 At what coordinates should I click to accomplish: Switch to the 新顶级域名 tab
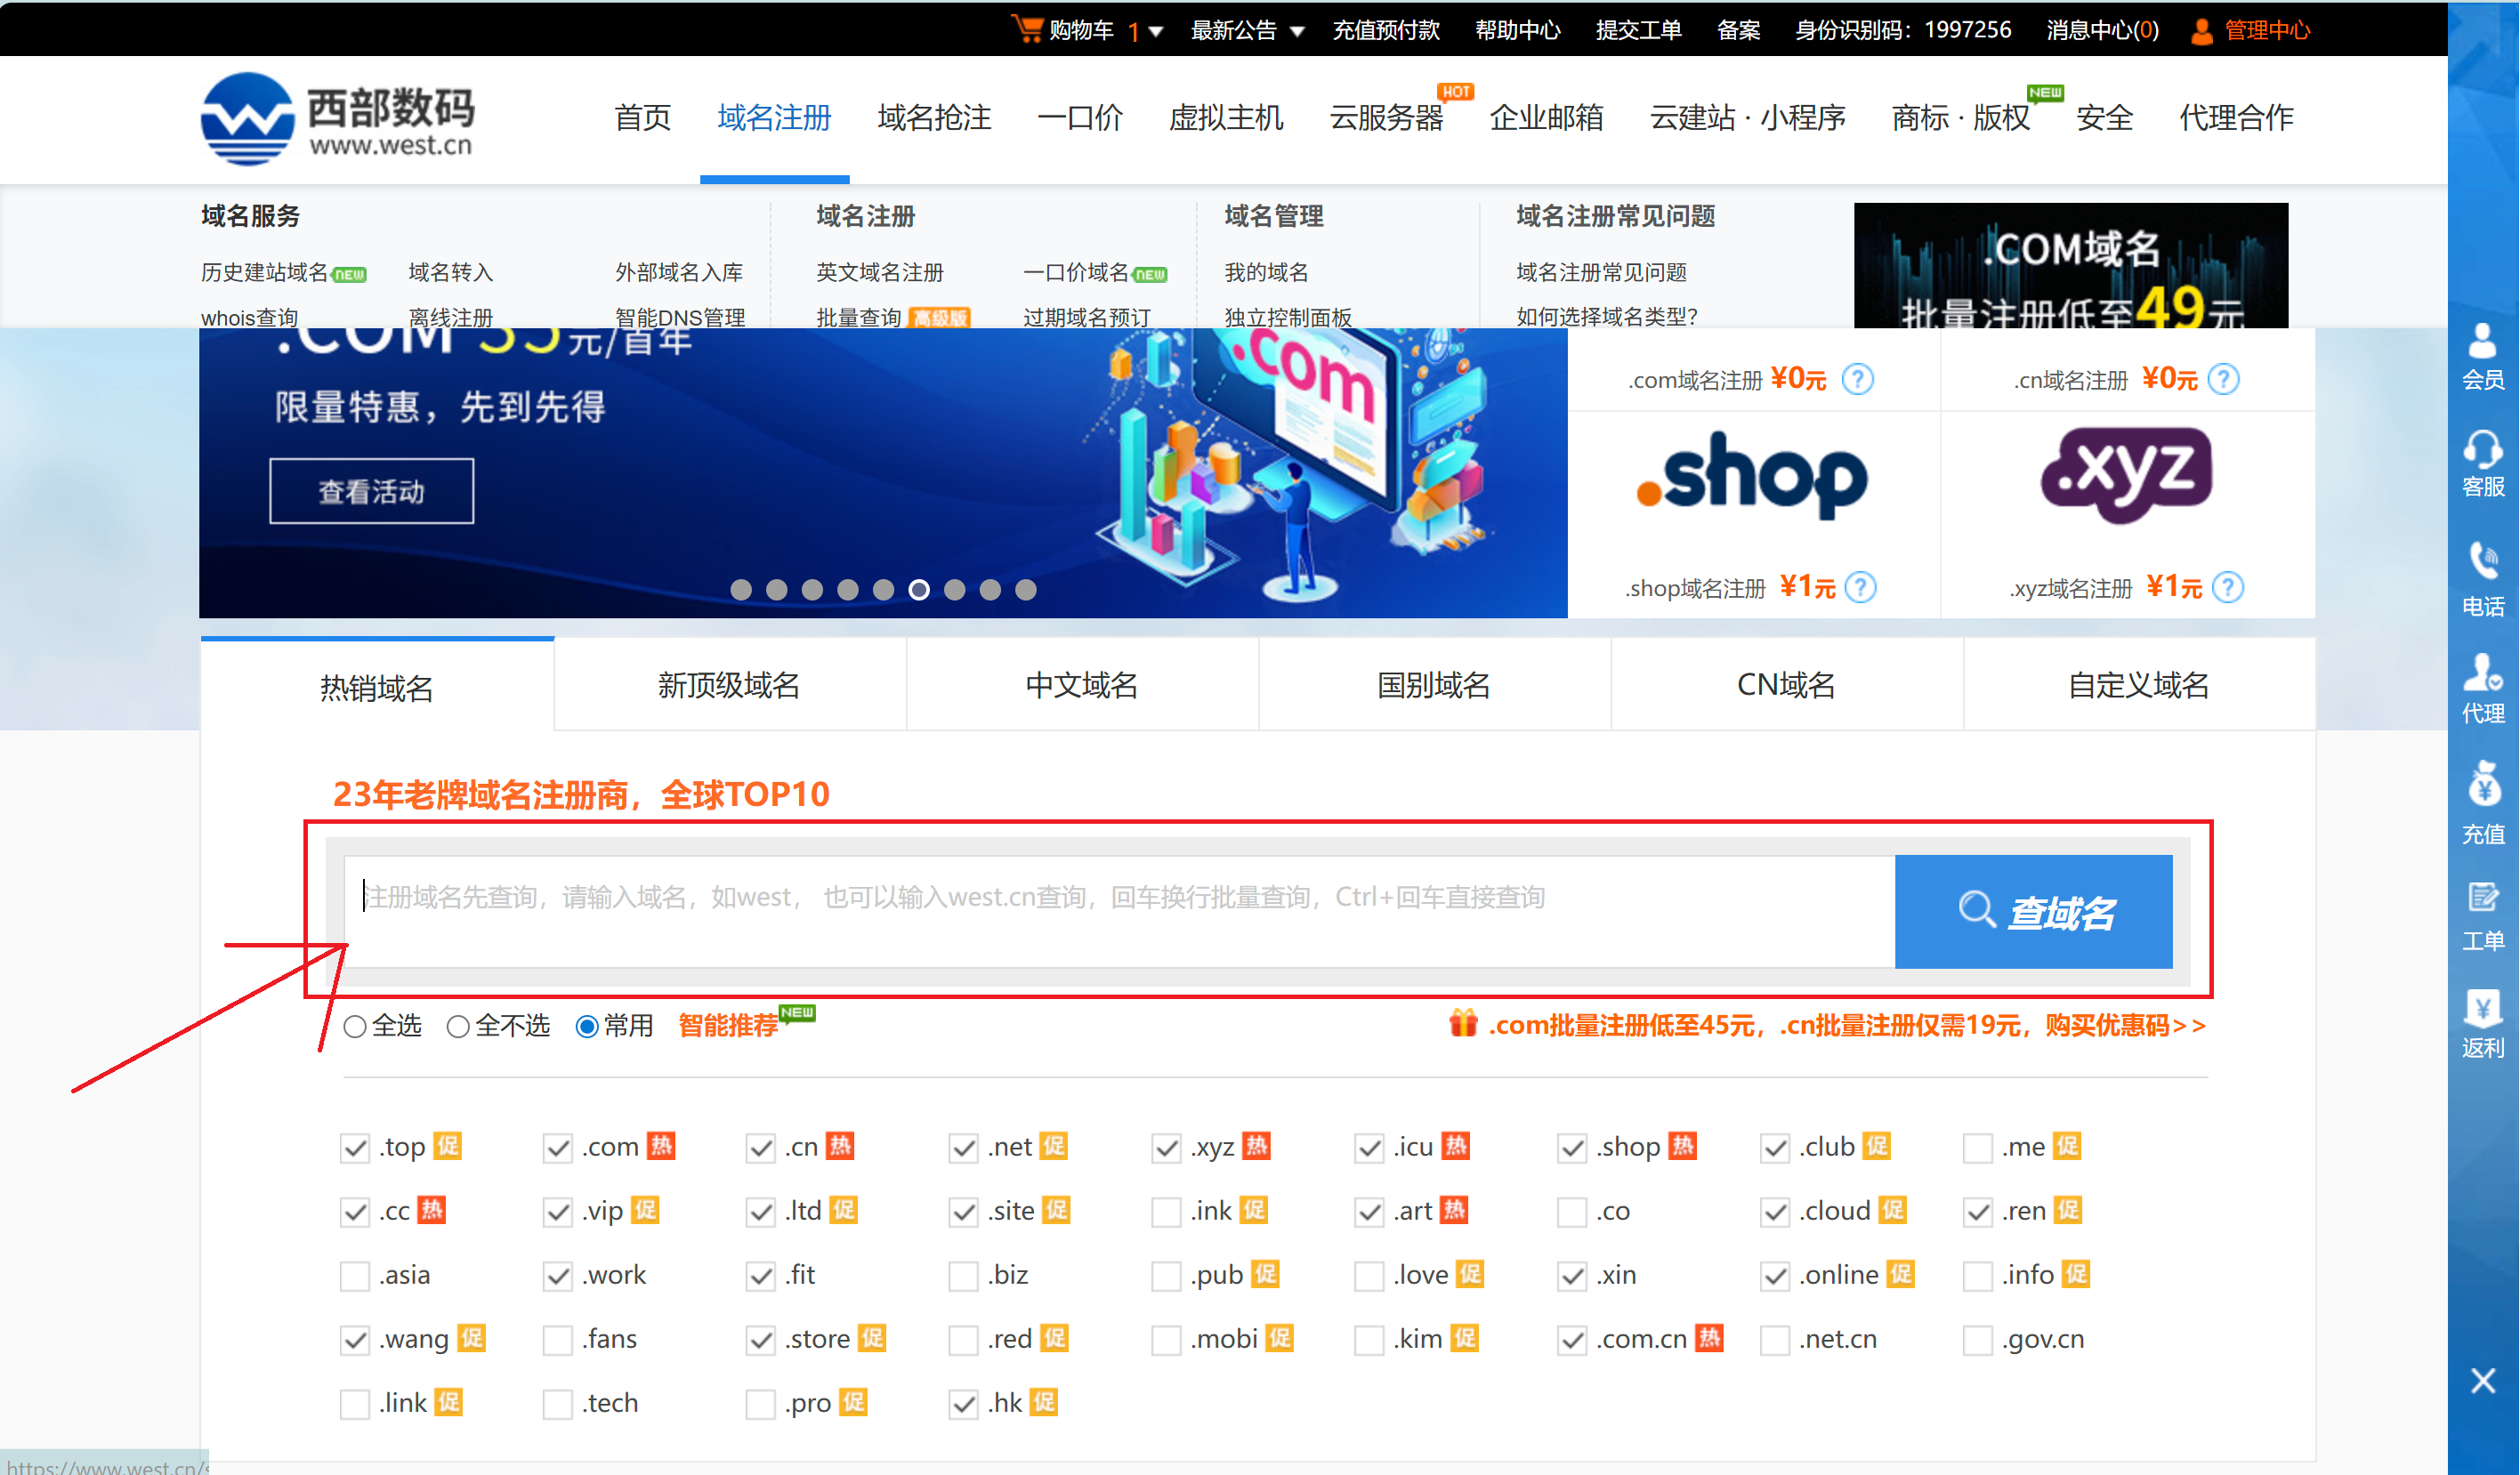[x=729, y=685]
